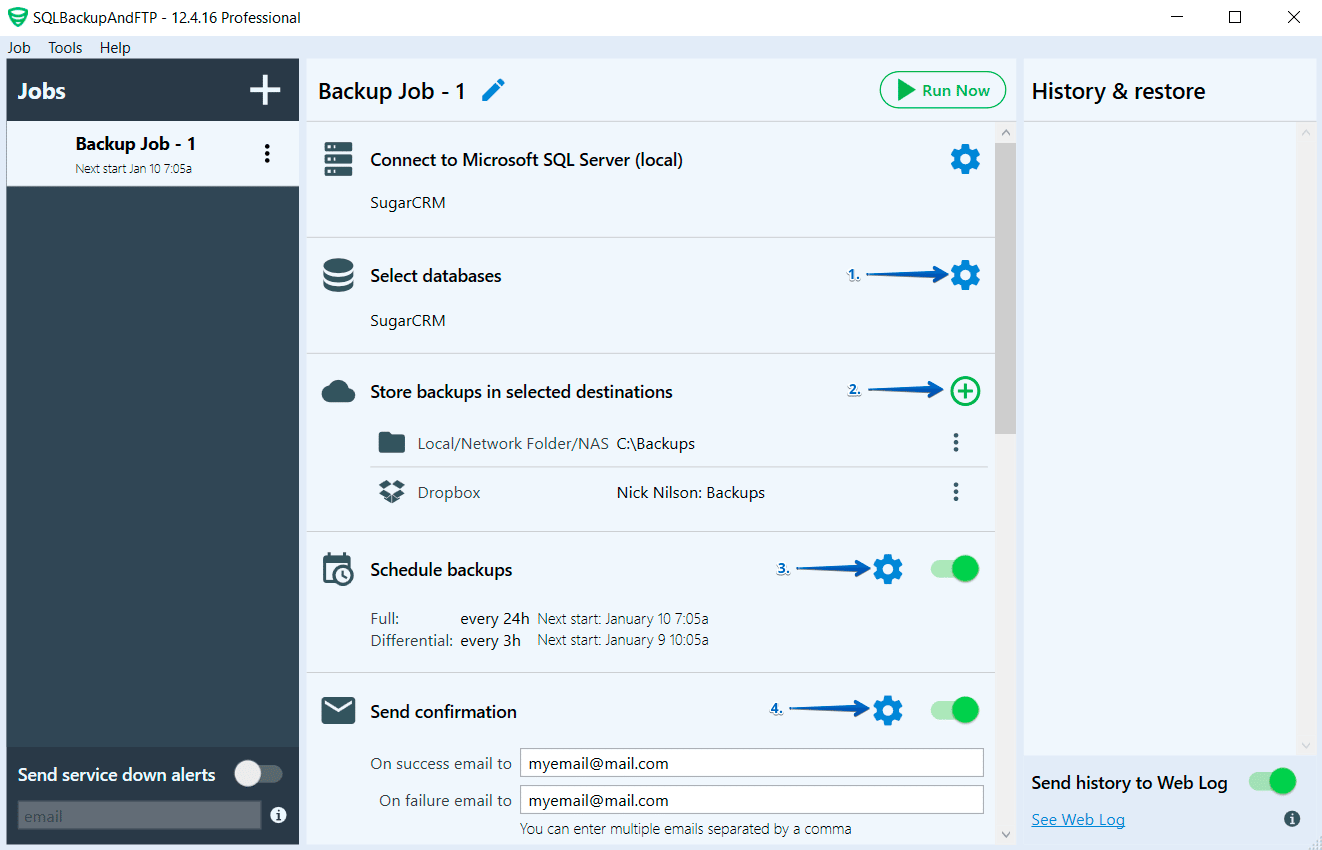
Task: Select Backup Job - 1 in the Jobs list
Action: point(153,154)
